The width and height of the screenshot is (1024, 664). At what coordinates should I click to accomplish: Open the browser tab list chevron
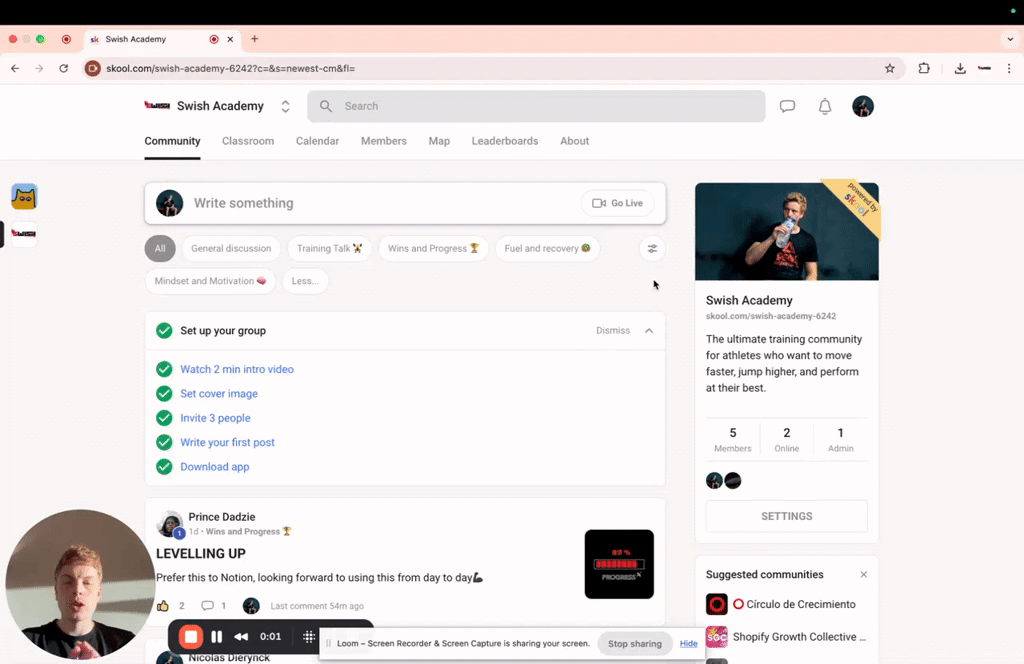coord(1010,39)
